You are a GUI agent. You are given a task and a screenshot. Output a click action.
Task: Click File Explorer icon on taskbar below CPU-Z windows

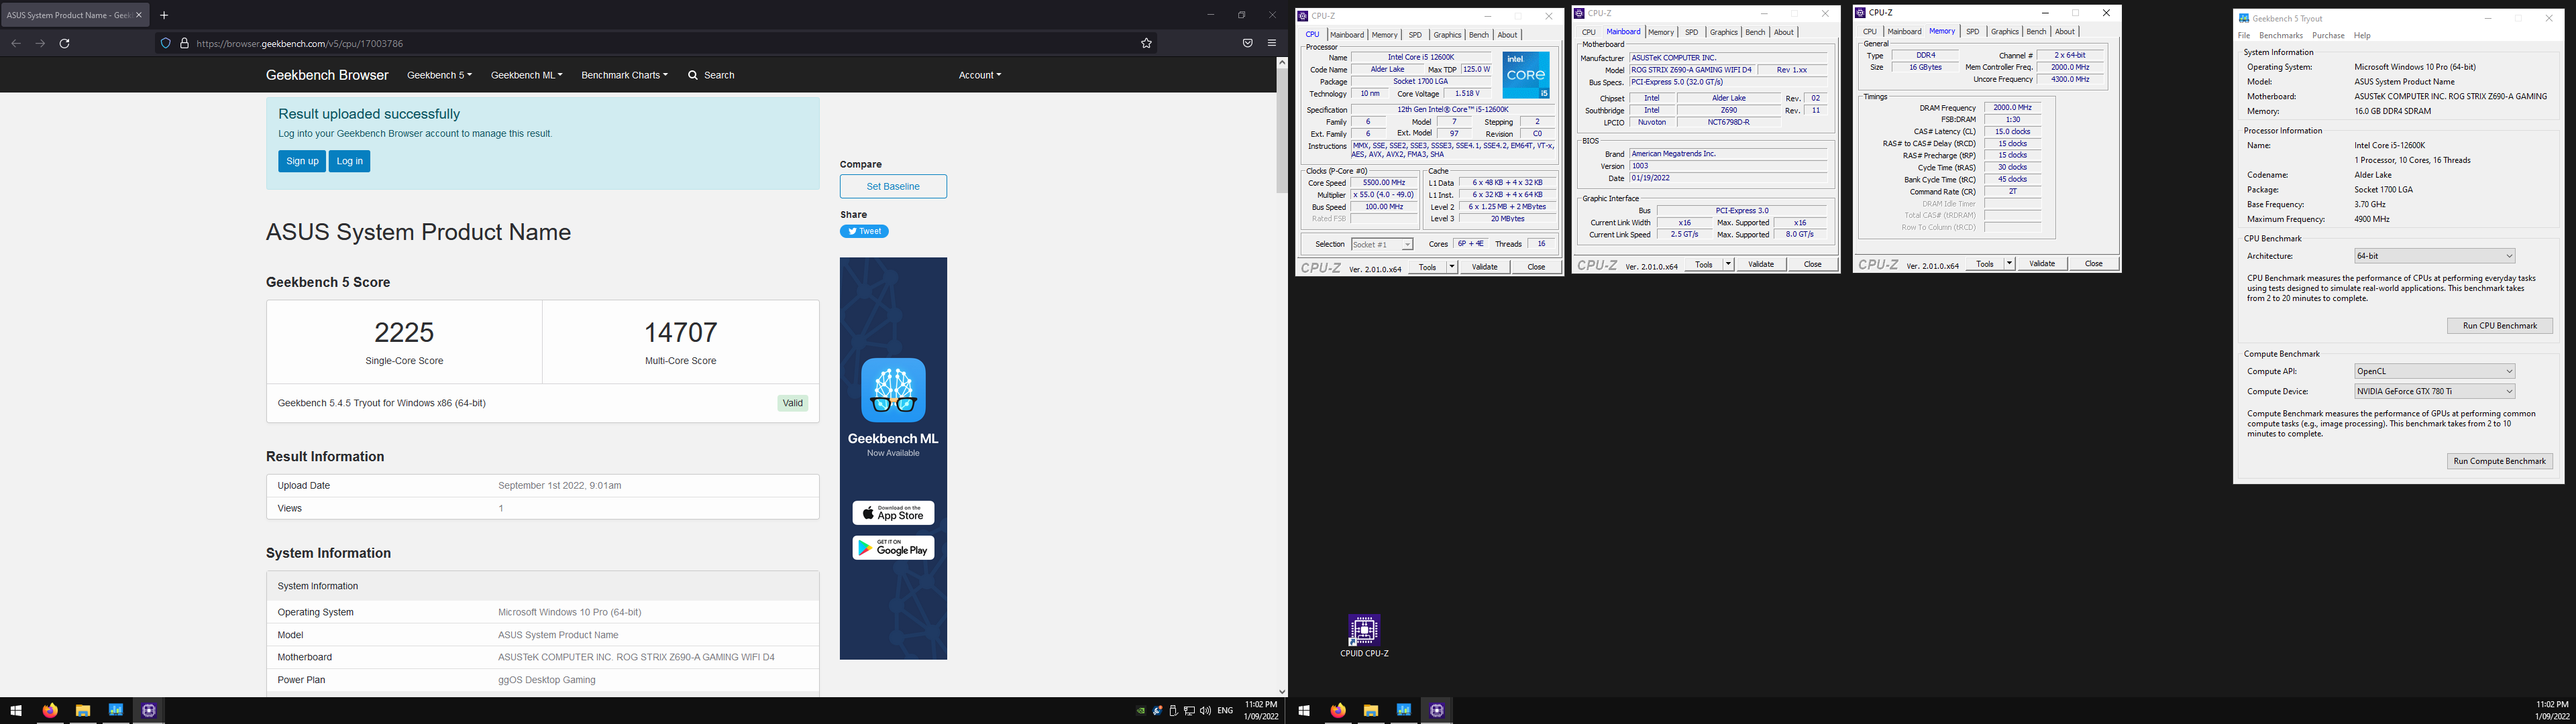pos(1371,710)
